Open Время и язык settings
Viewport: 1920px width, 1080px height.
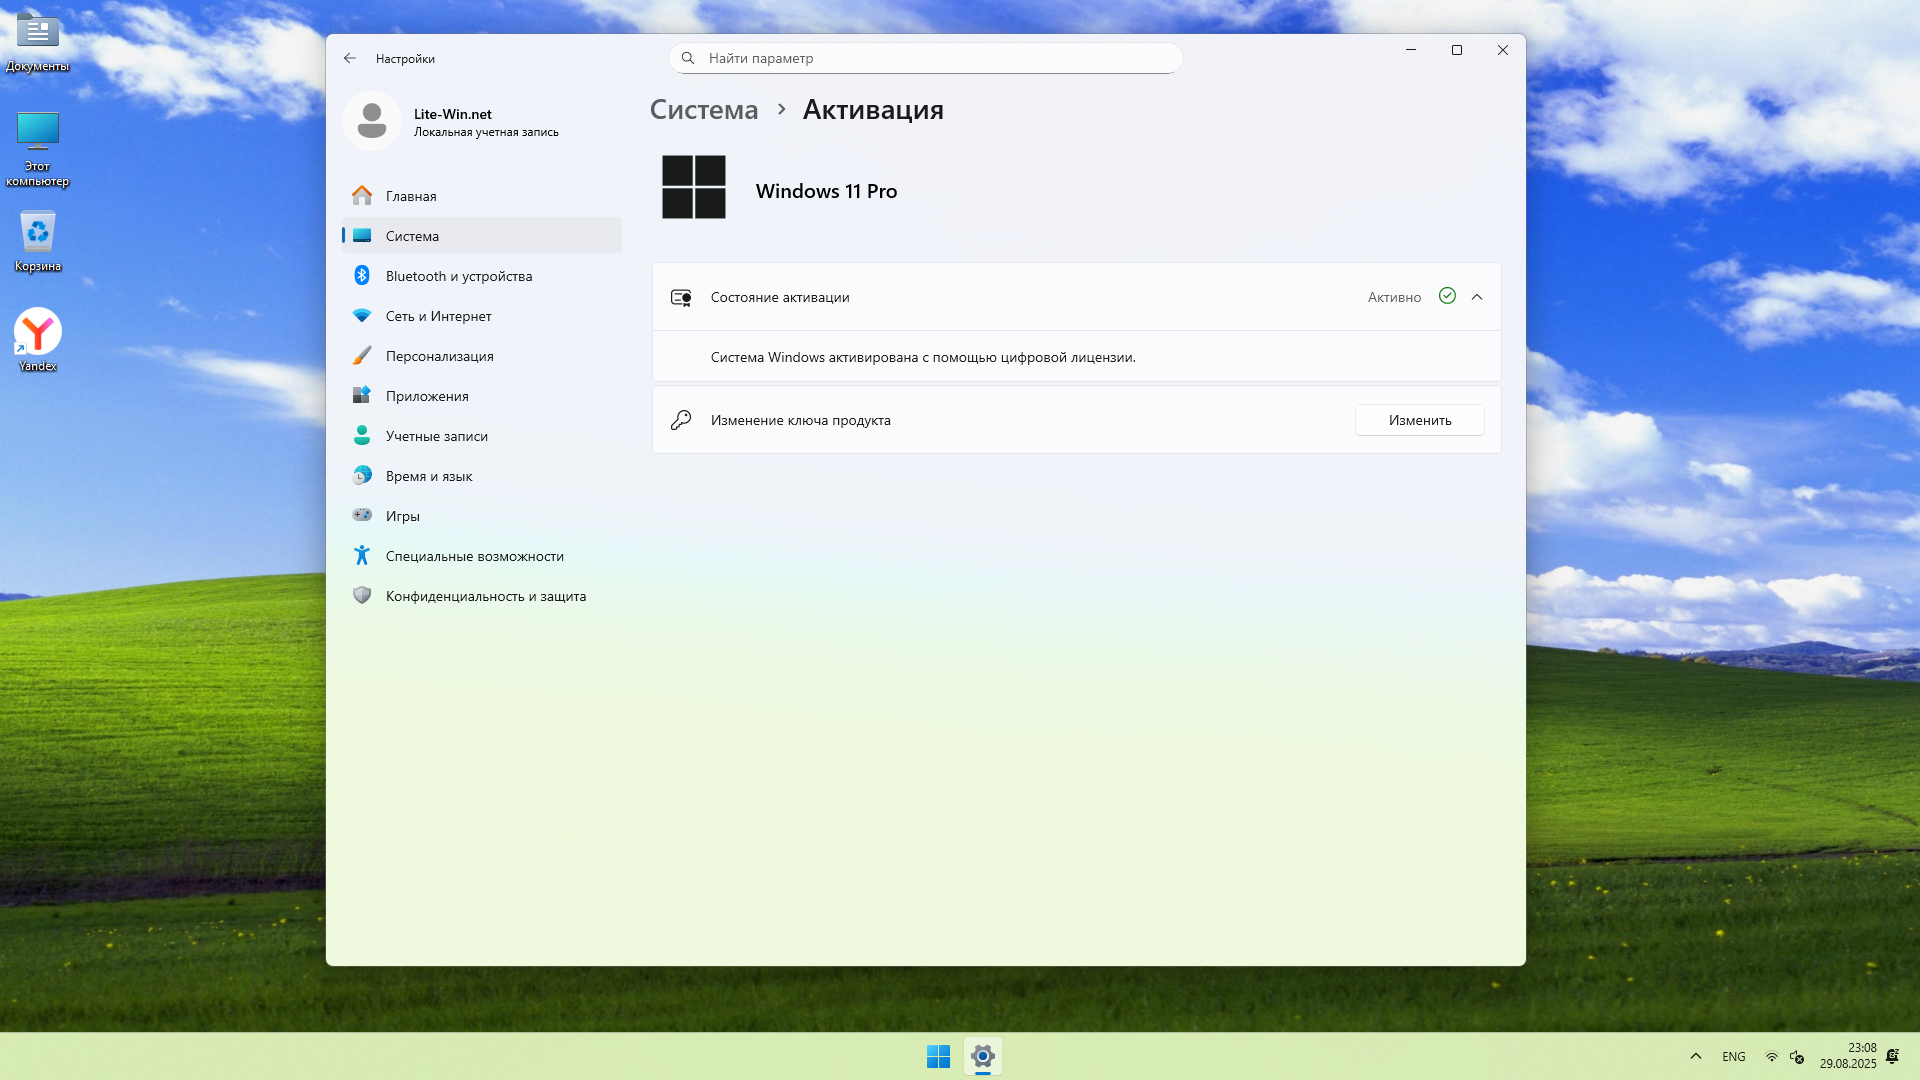click(x=428, y=476)
